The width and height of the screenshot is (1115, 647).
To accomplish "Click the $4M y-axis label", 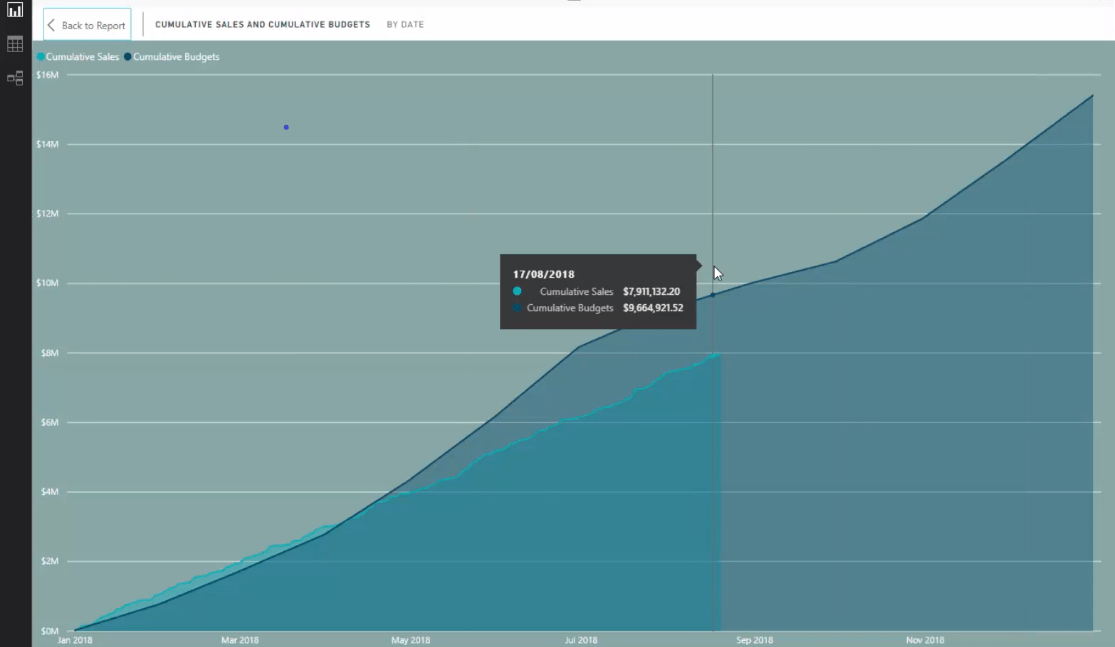I will (x=50, y=492).
